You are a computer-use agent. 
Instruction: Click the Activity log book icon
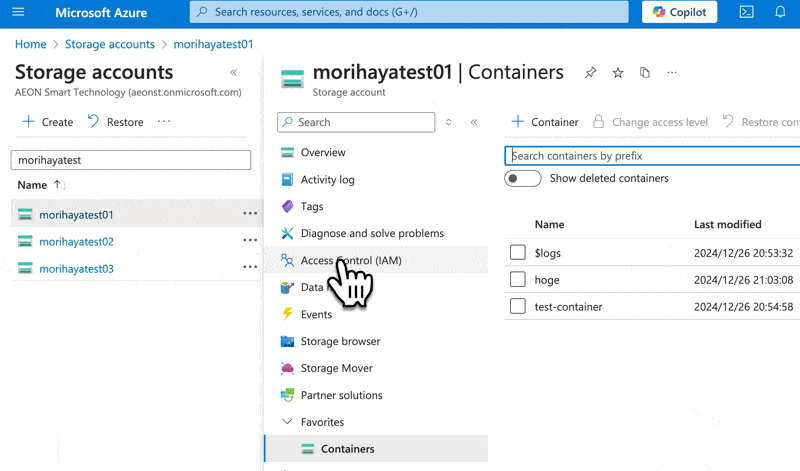(x=287, y=179)
